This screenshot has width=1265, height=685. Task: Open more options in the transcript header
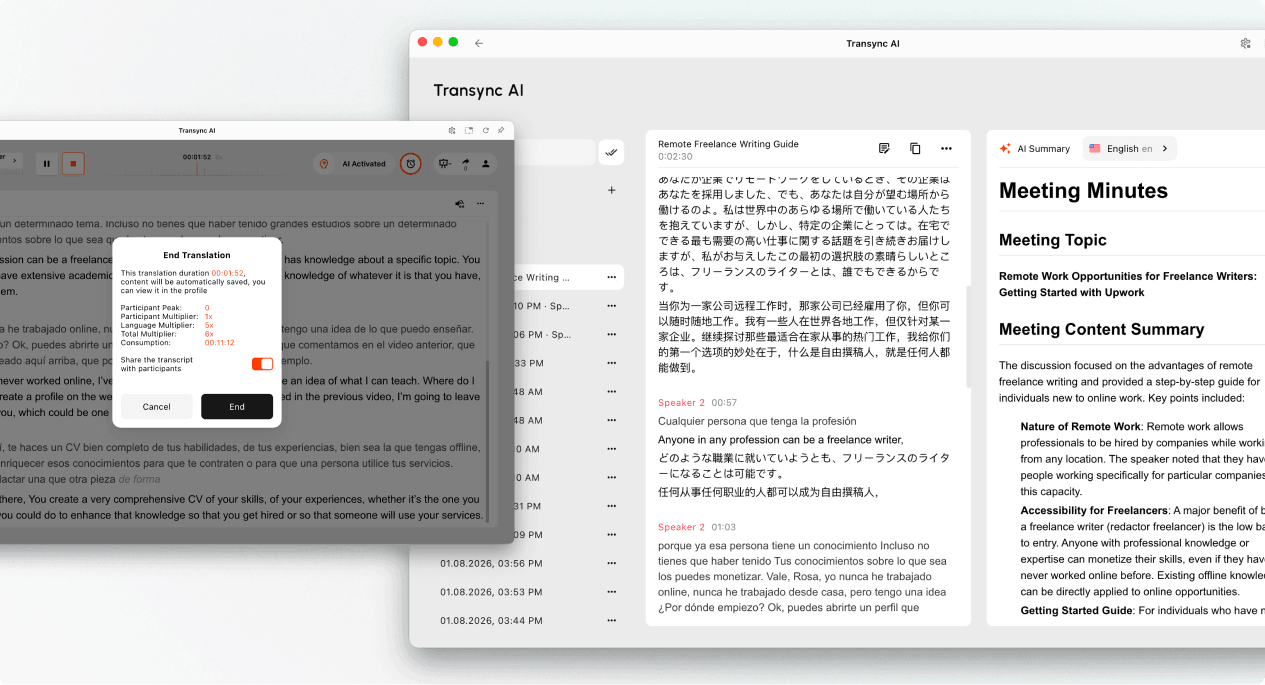pyautogui.click(x=946, y=148)
